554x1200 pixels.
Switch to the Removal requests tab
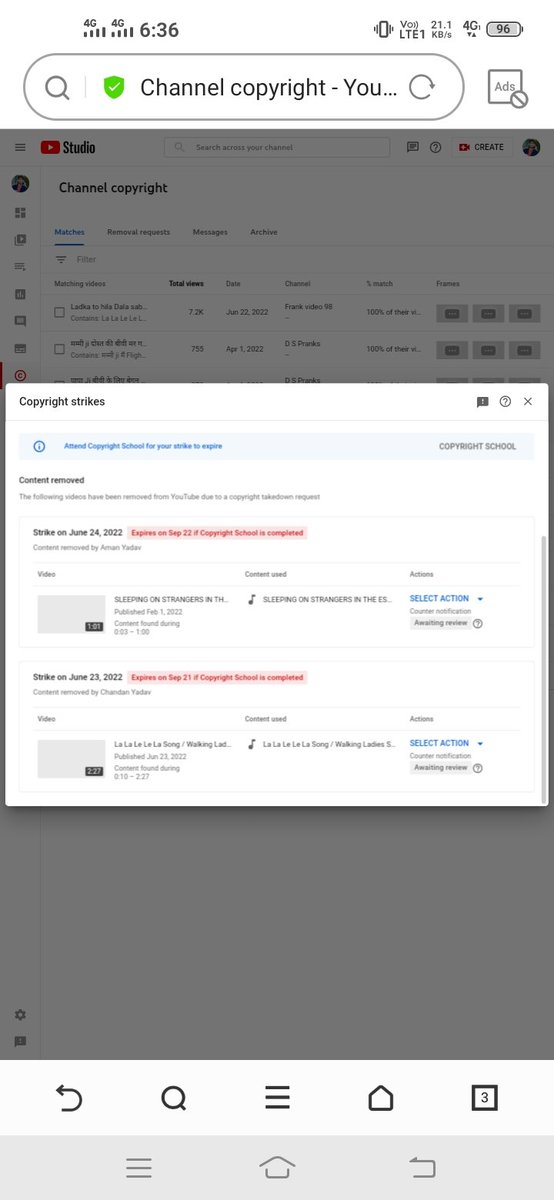[x=138, y=232]
